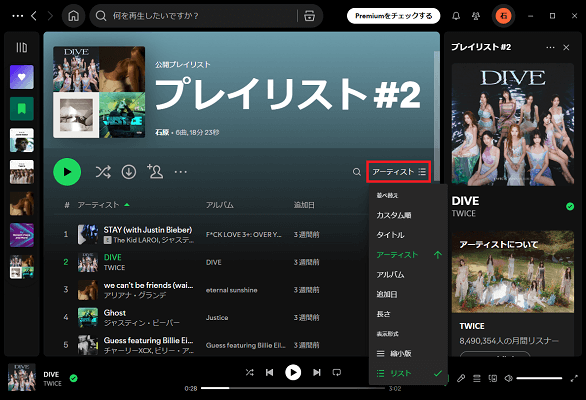Select アルバム in sort menu
This screenshot has width=586, height=400.
coord(408,274)
